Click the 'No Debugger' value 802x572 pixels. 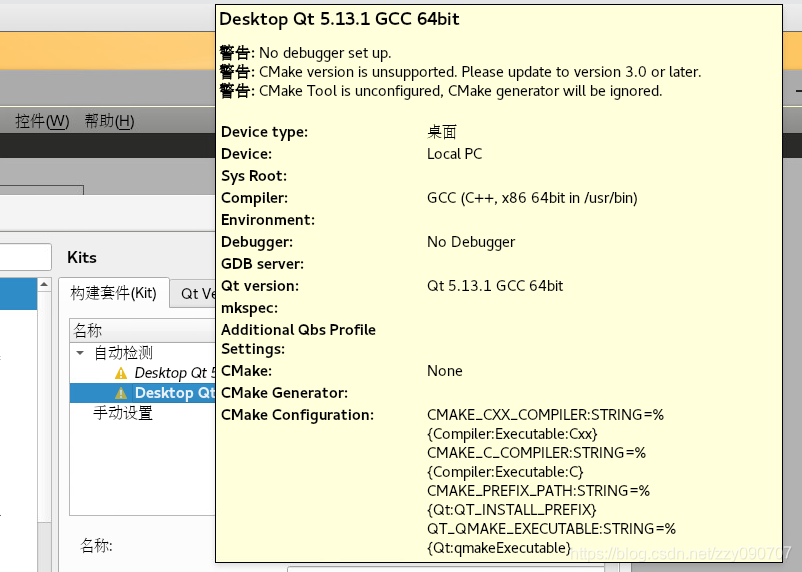[x=471, y=241]
